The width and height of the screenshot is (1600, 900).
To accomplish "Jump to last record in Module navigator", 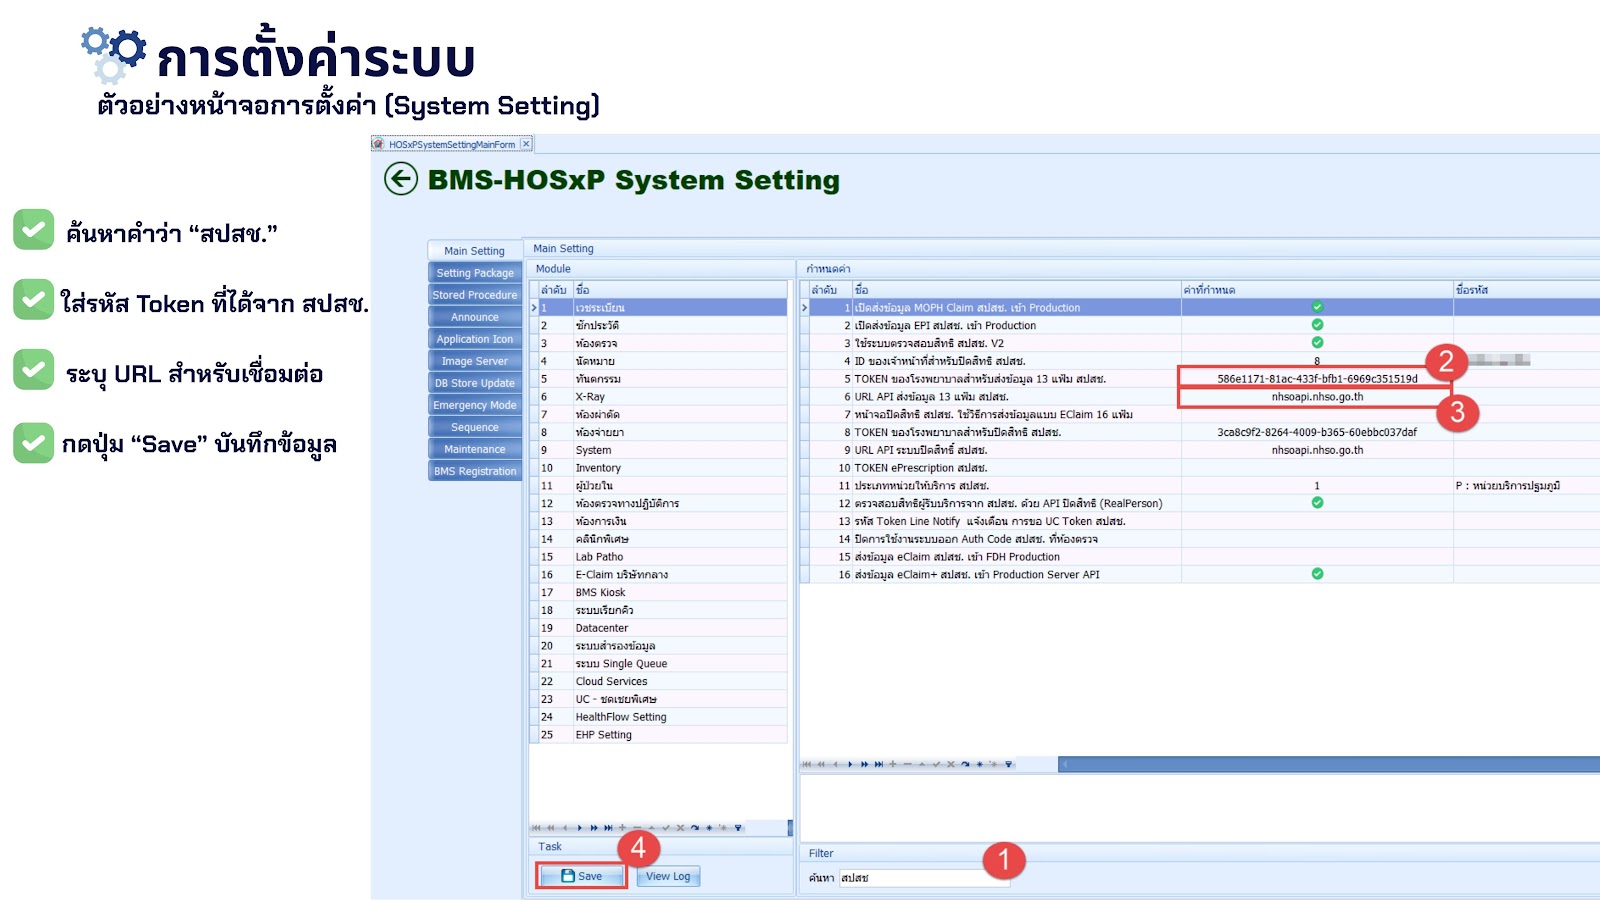I will (608, 828).
